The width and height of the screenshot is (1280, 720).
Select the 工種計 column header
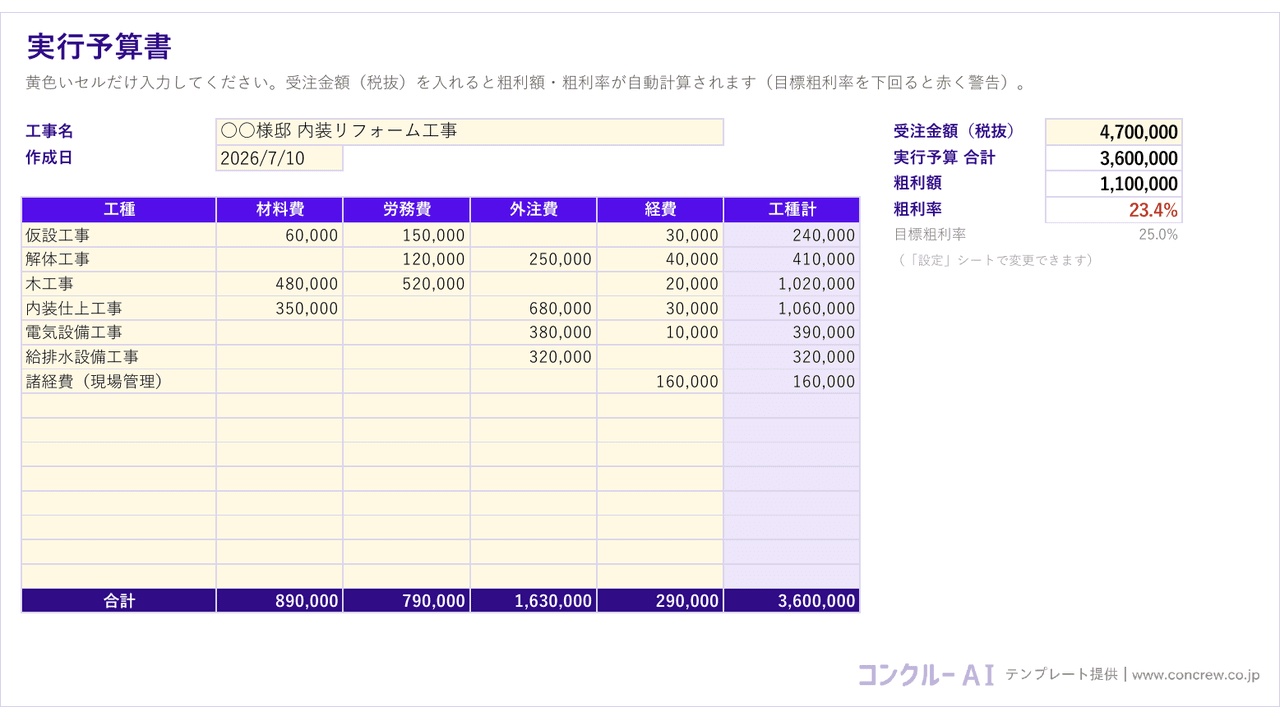tap(792, 210)
